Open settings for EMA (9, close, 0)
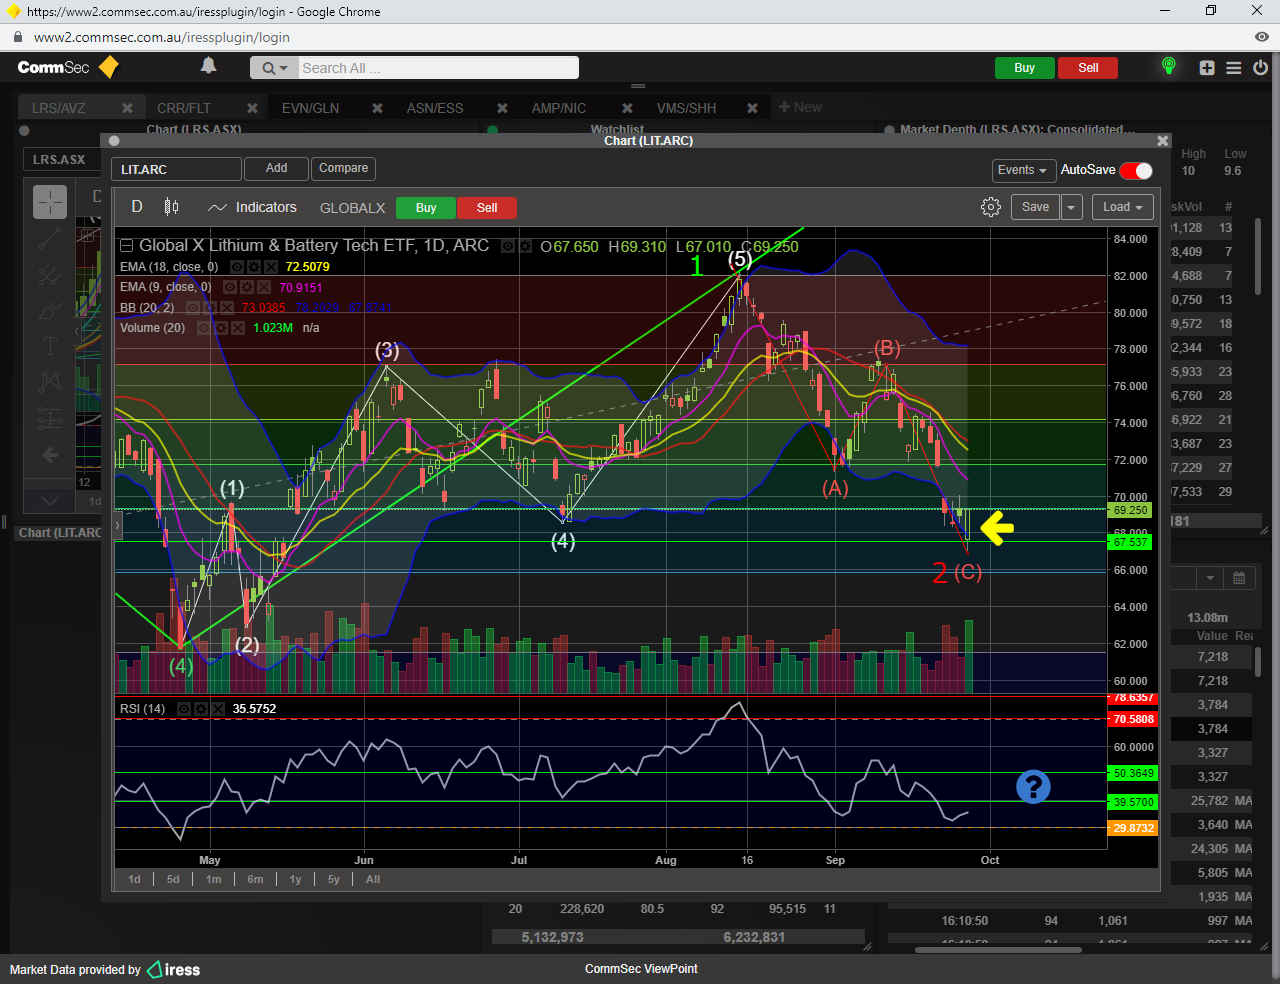Image resolution: width=1280 pixels, height=984 pixels. click(247, 287)
